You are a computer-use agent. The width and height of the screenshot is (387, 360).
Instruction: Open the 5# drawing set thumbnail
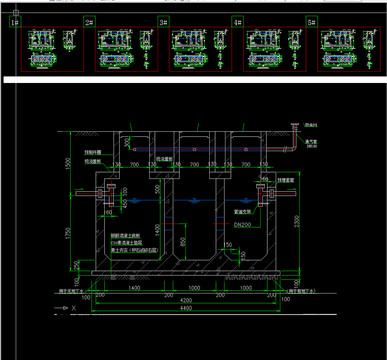point(349,49)
